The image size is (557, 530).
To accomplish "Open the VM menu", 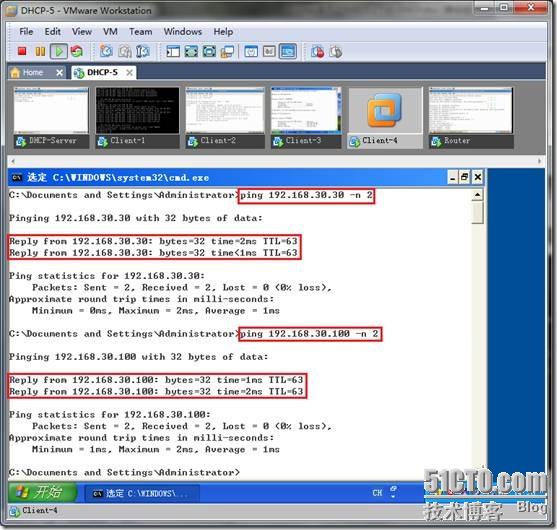I will (x=110, y=32).
